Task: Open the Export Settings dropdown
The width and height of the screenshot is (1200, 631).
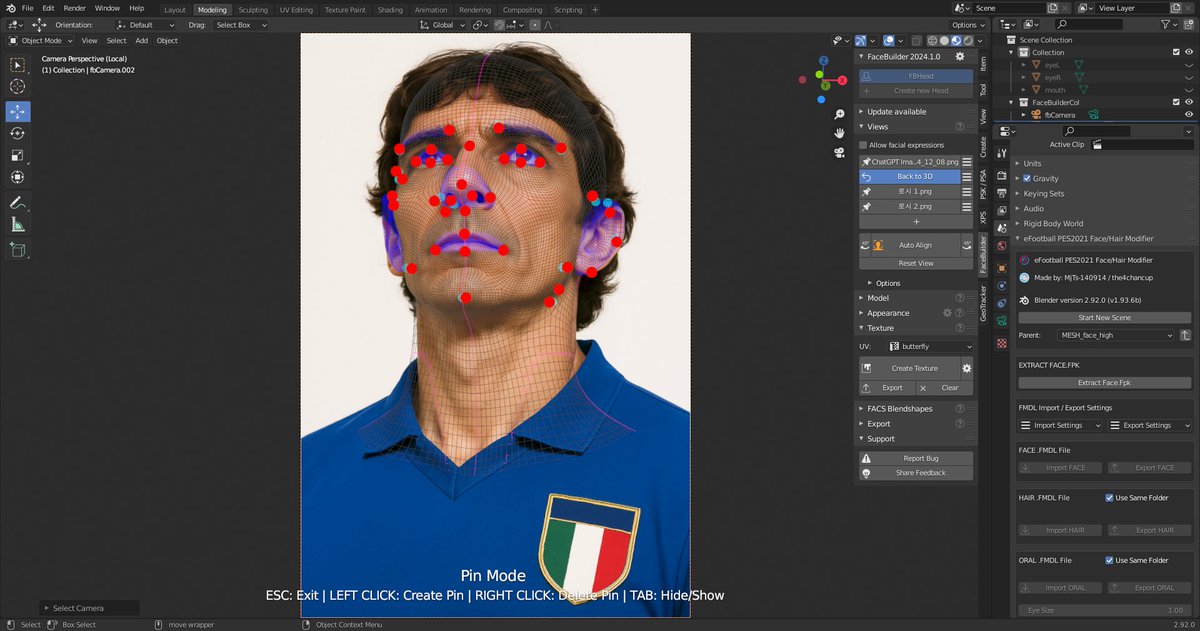Action: tap(1149, 425)
